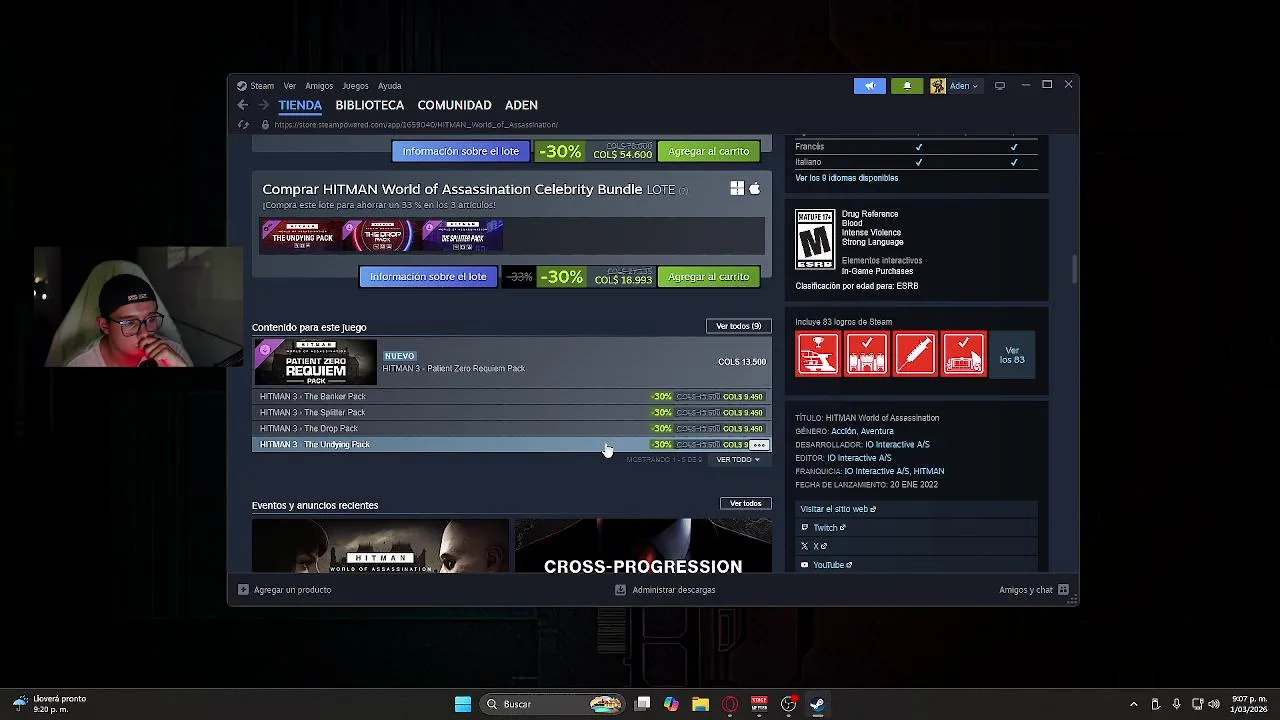
Task: Click the plus icon for Agregar un producto
Action: click(243, 590)
